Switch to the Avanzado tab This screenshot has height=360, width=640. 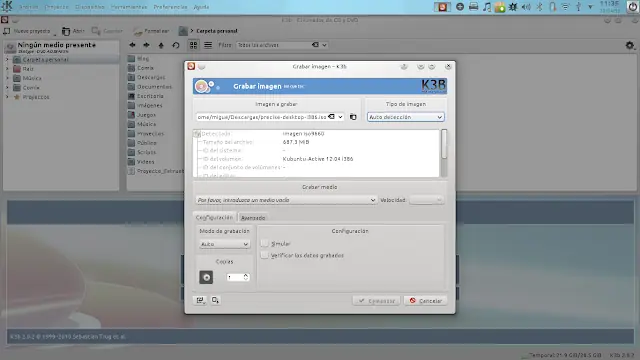point(253,218)
